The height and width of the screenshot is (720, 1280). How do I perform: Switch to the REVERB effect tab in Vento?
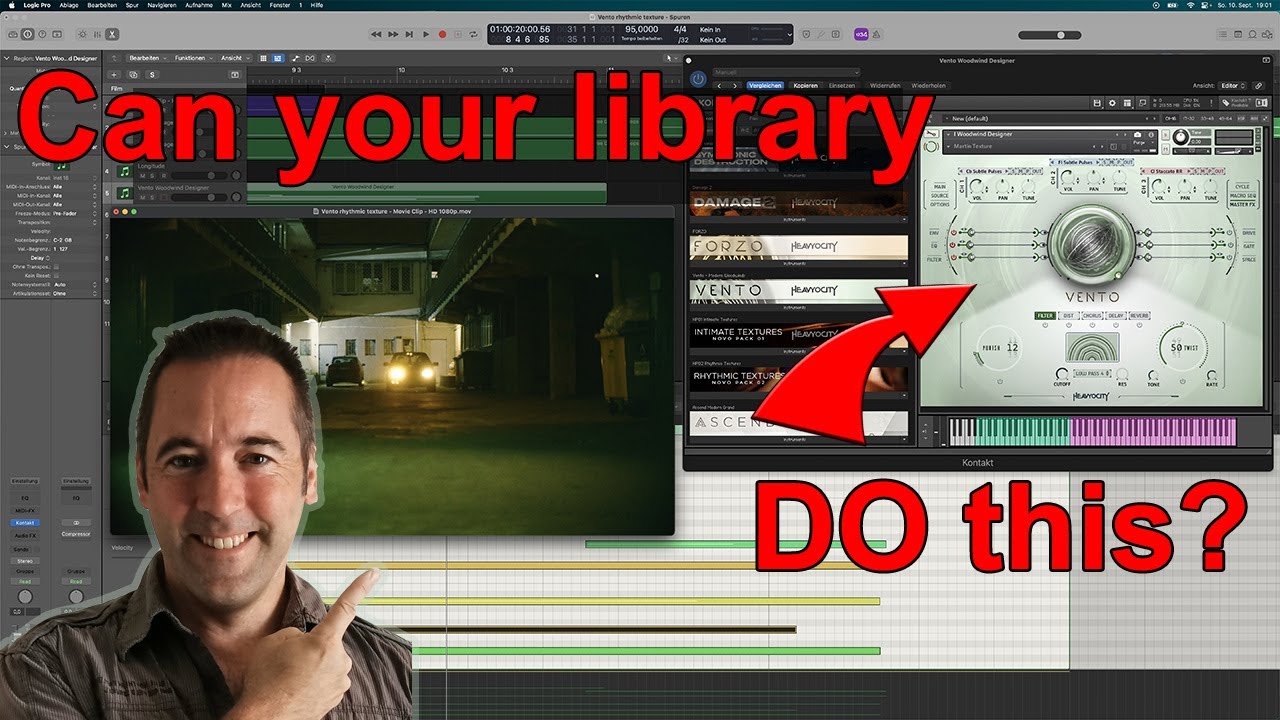(1139, 315)
